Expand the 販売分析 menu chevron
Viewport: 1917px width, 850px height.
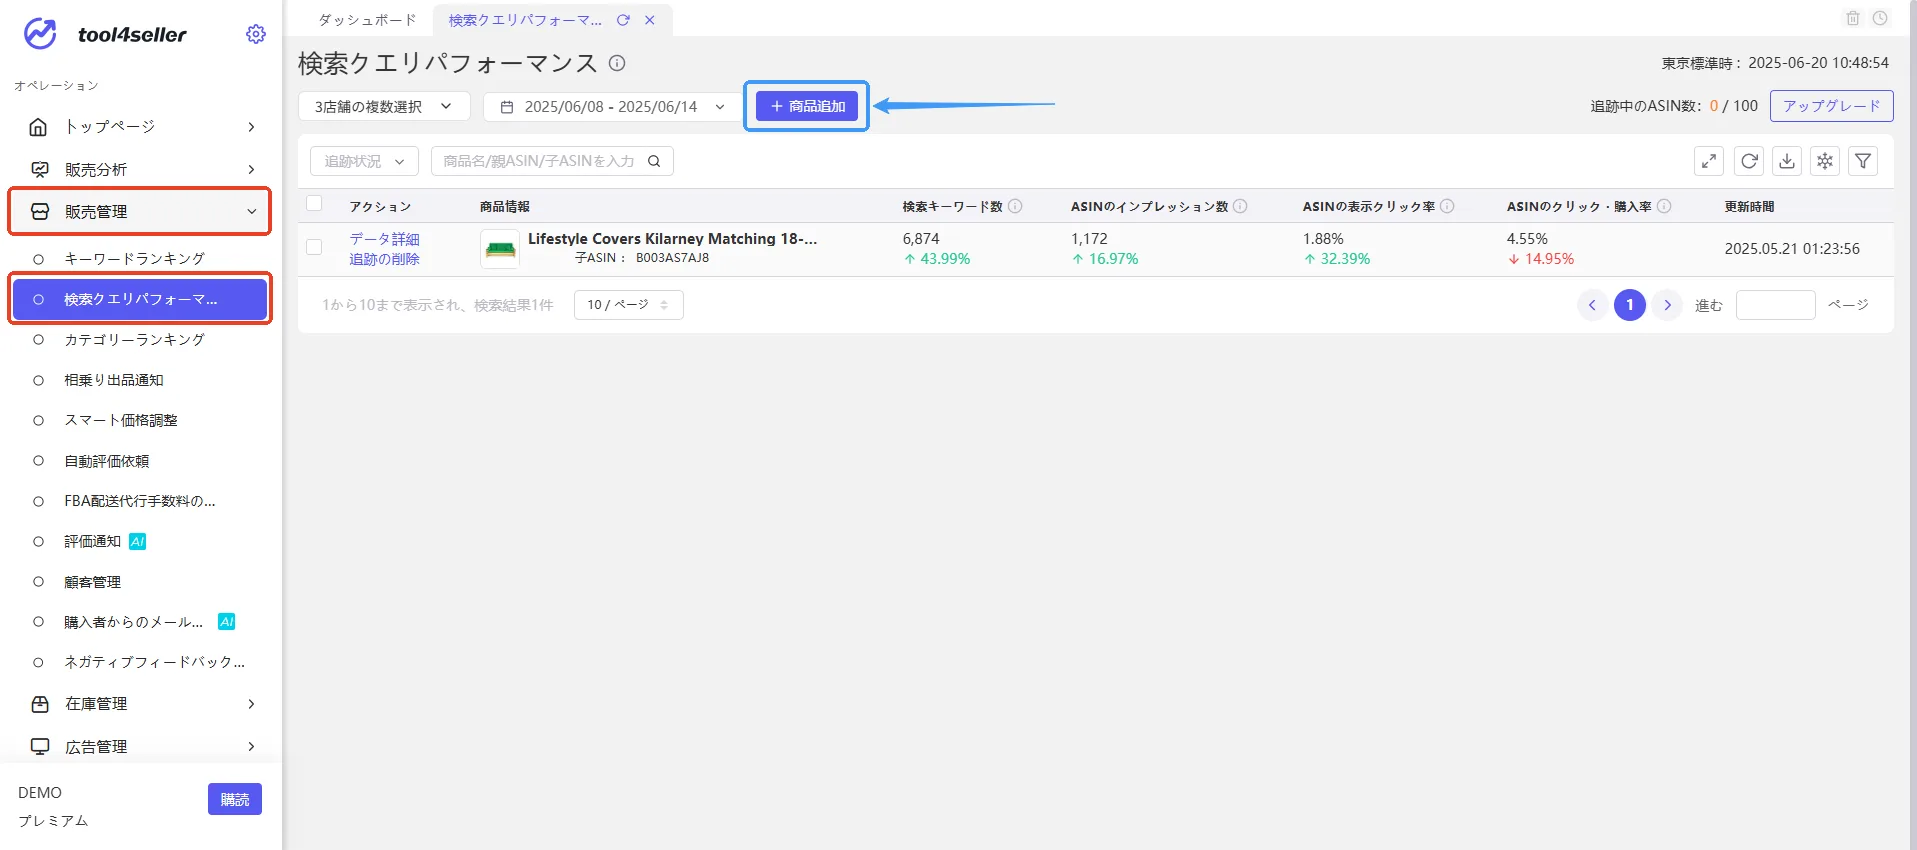click(251, 170)
